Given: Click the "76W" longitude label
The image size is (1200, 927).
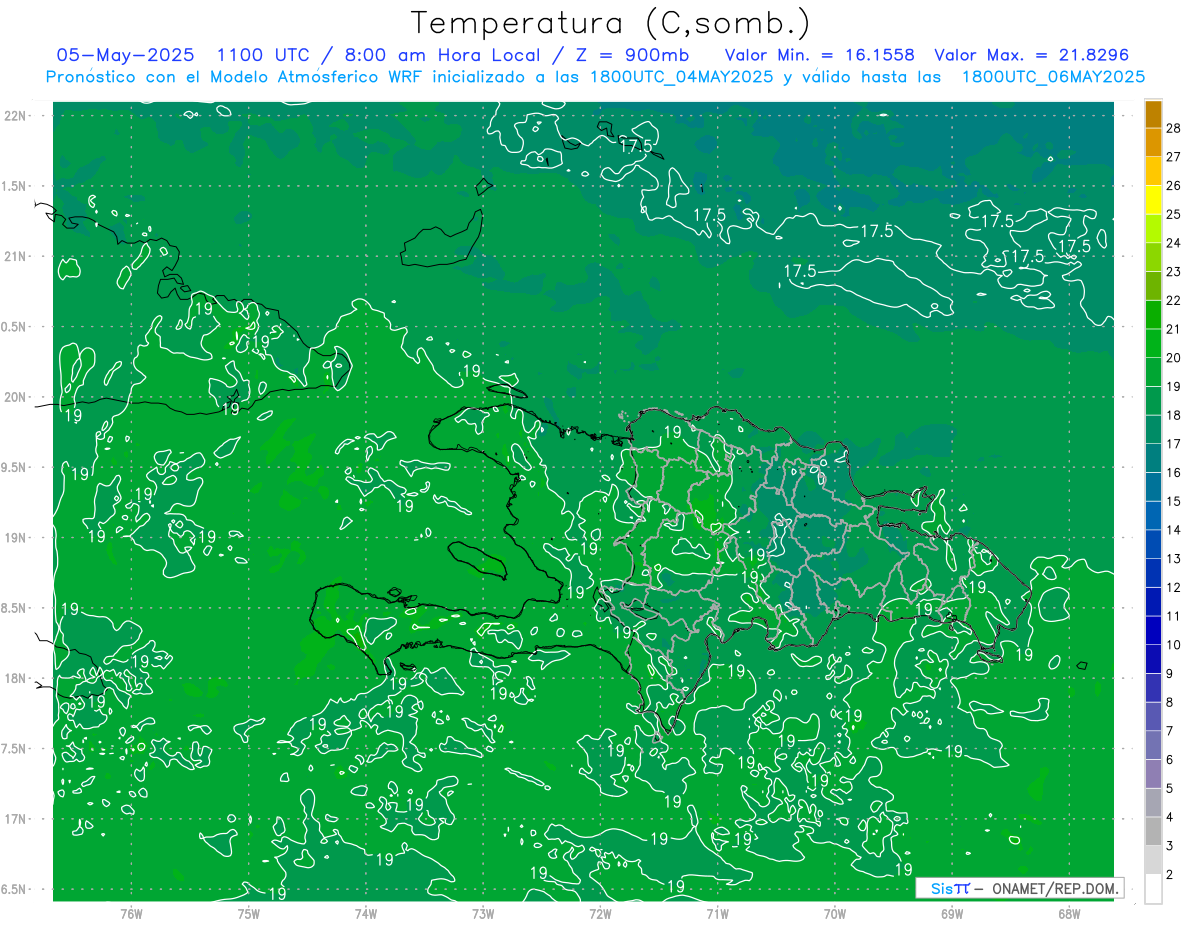Looking at the screenshot, I should tap(131, 914).
